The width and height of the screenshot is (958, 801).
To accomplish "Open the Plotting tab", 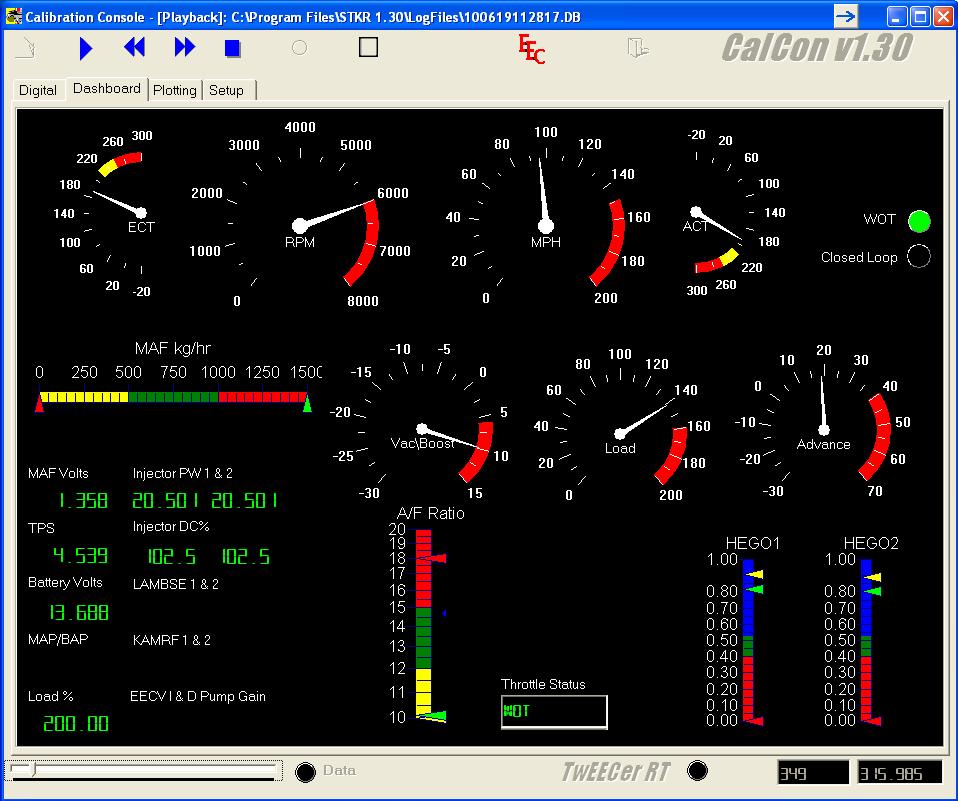I will point(175,90).
